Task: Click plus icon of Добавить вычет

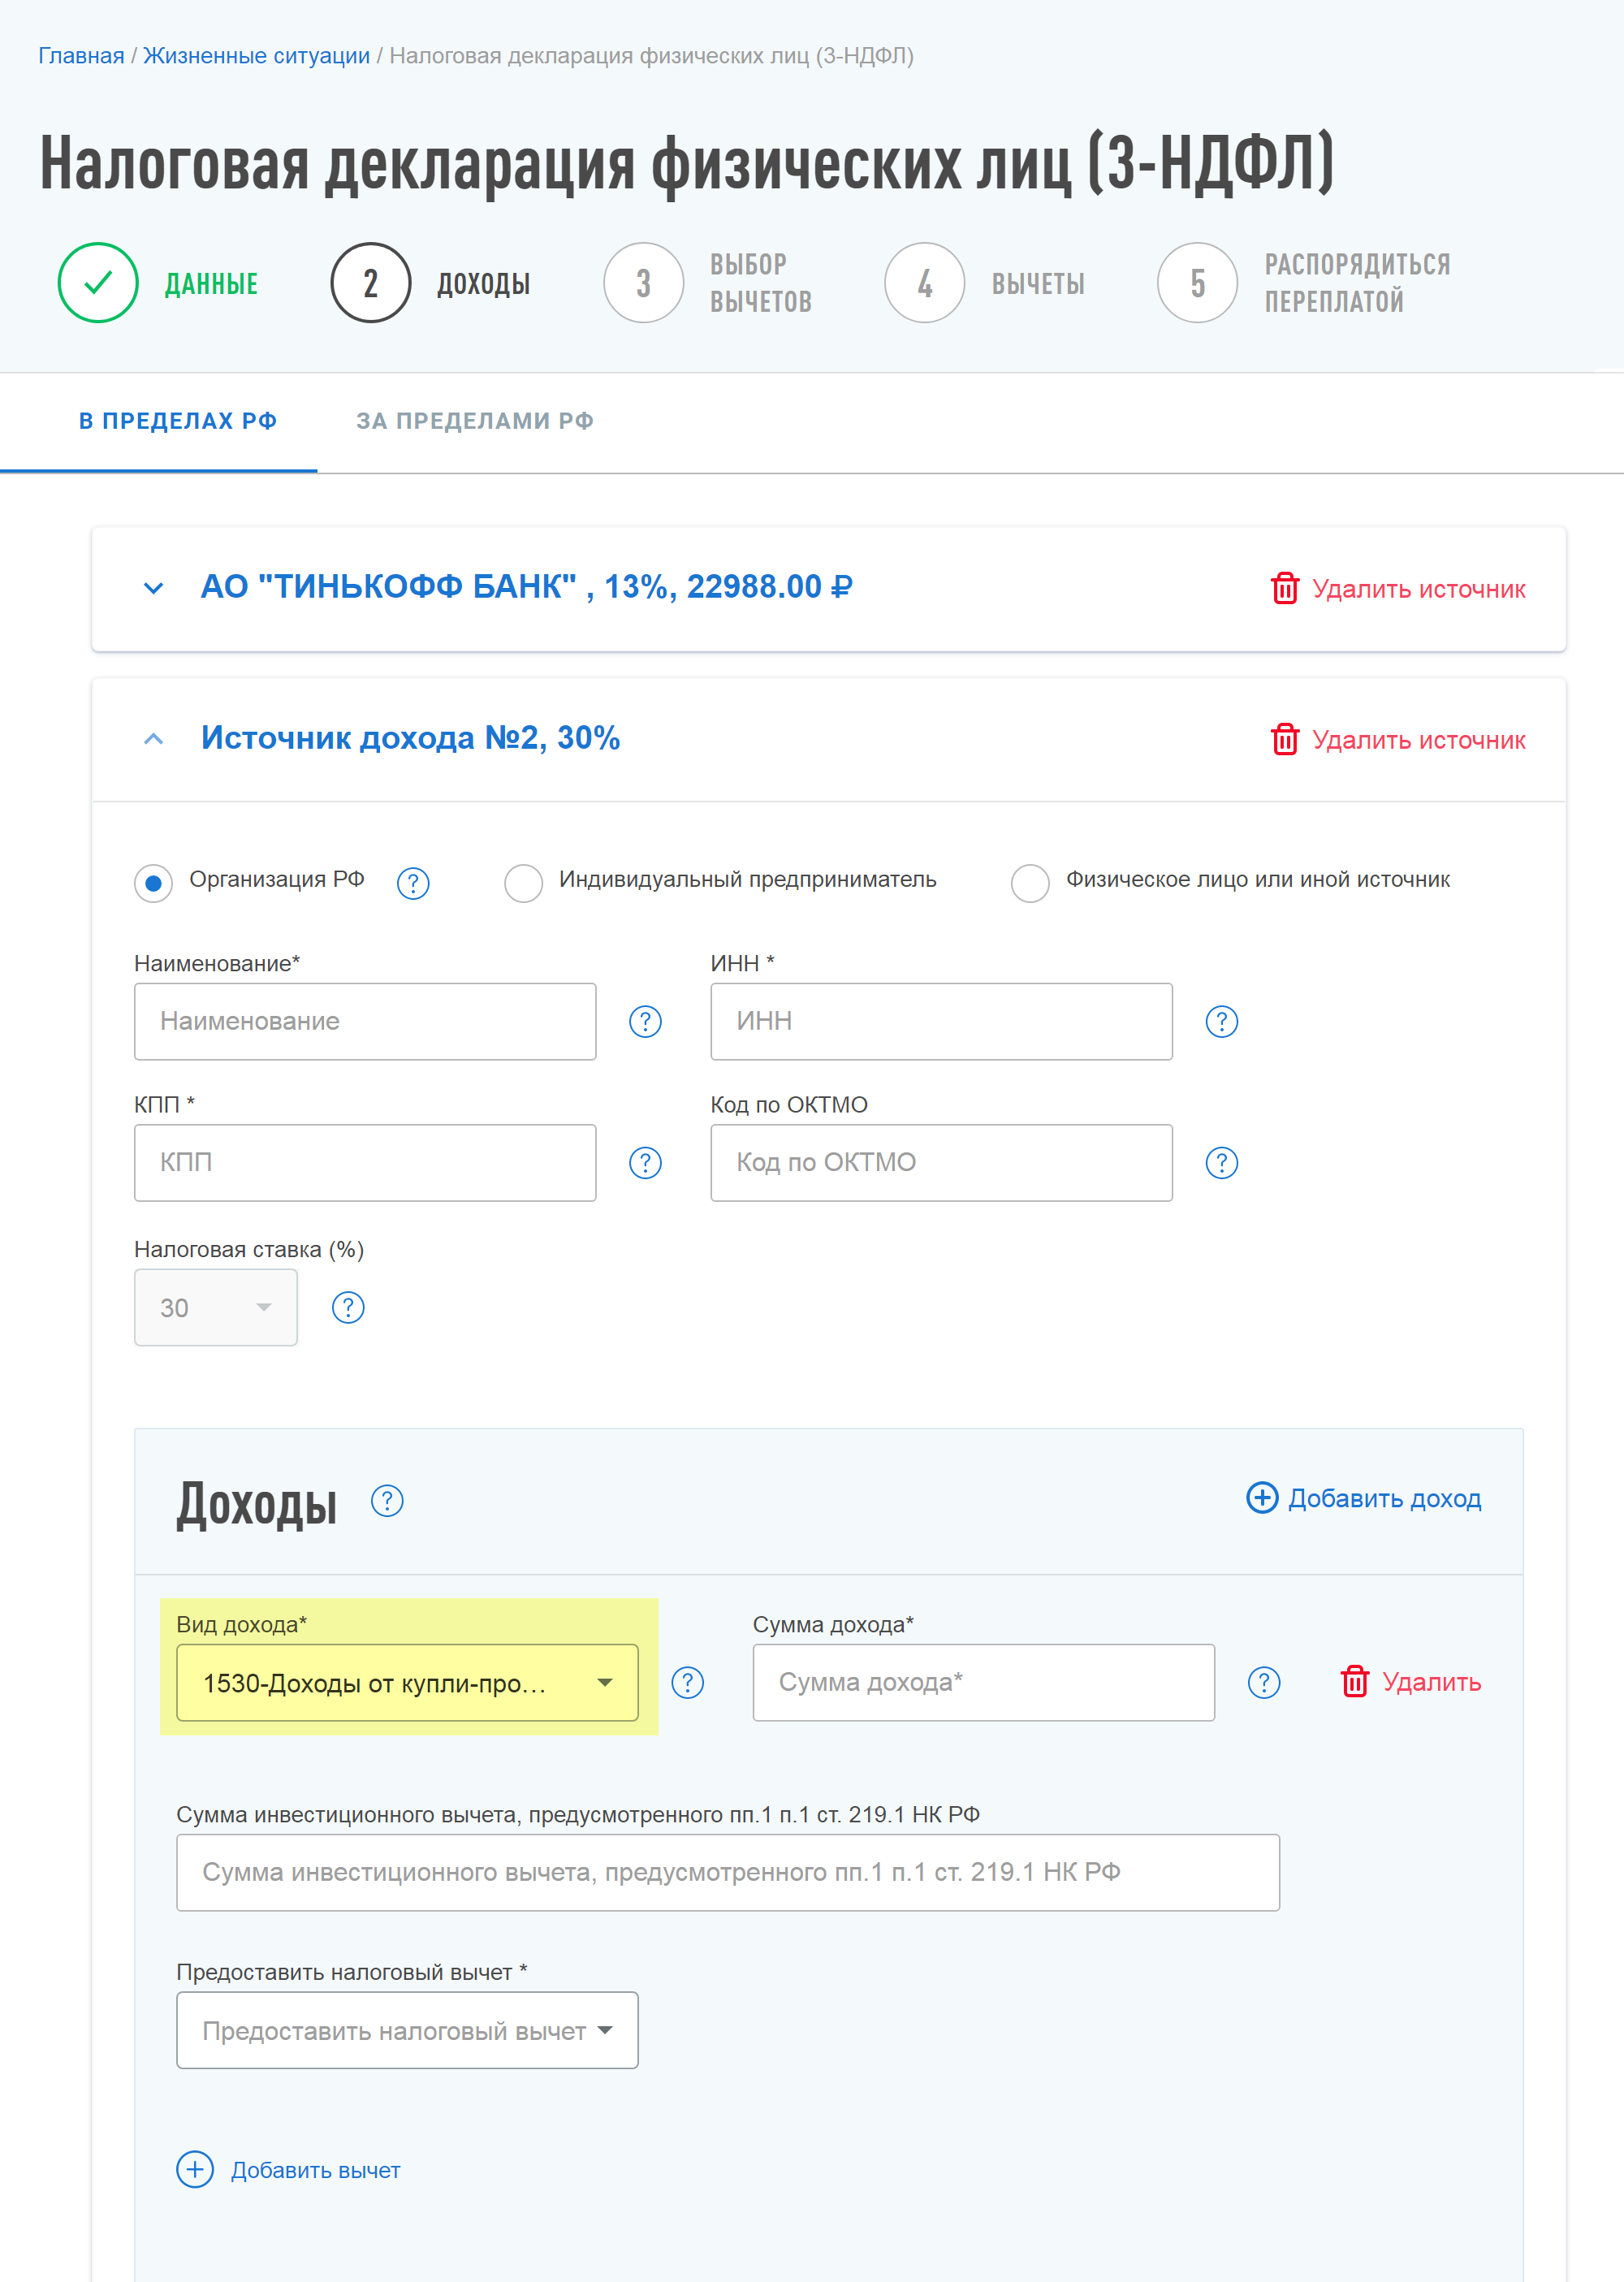Action: point(195,2169)
